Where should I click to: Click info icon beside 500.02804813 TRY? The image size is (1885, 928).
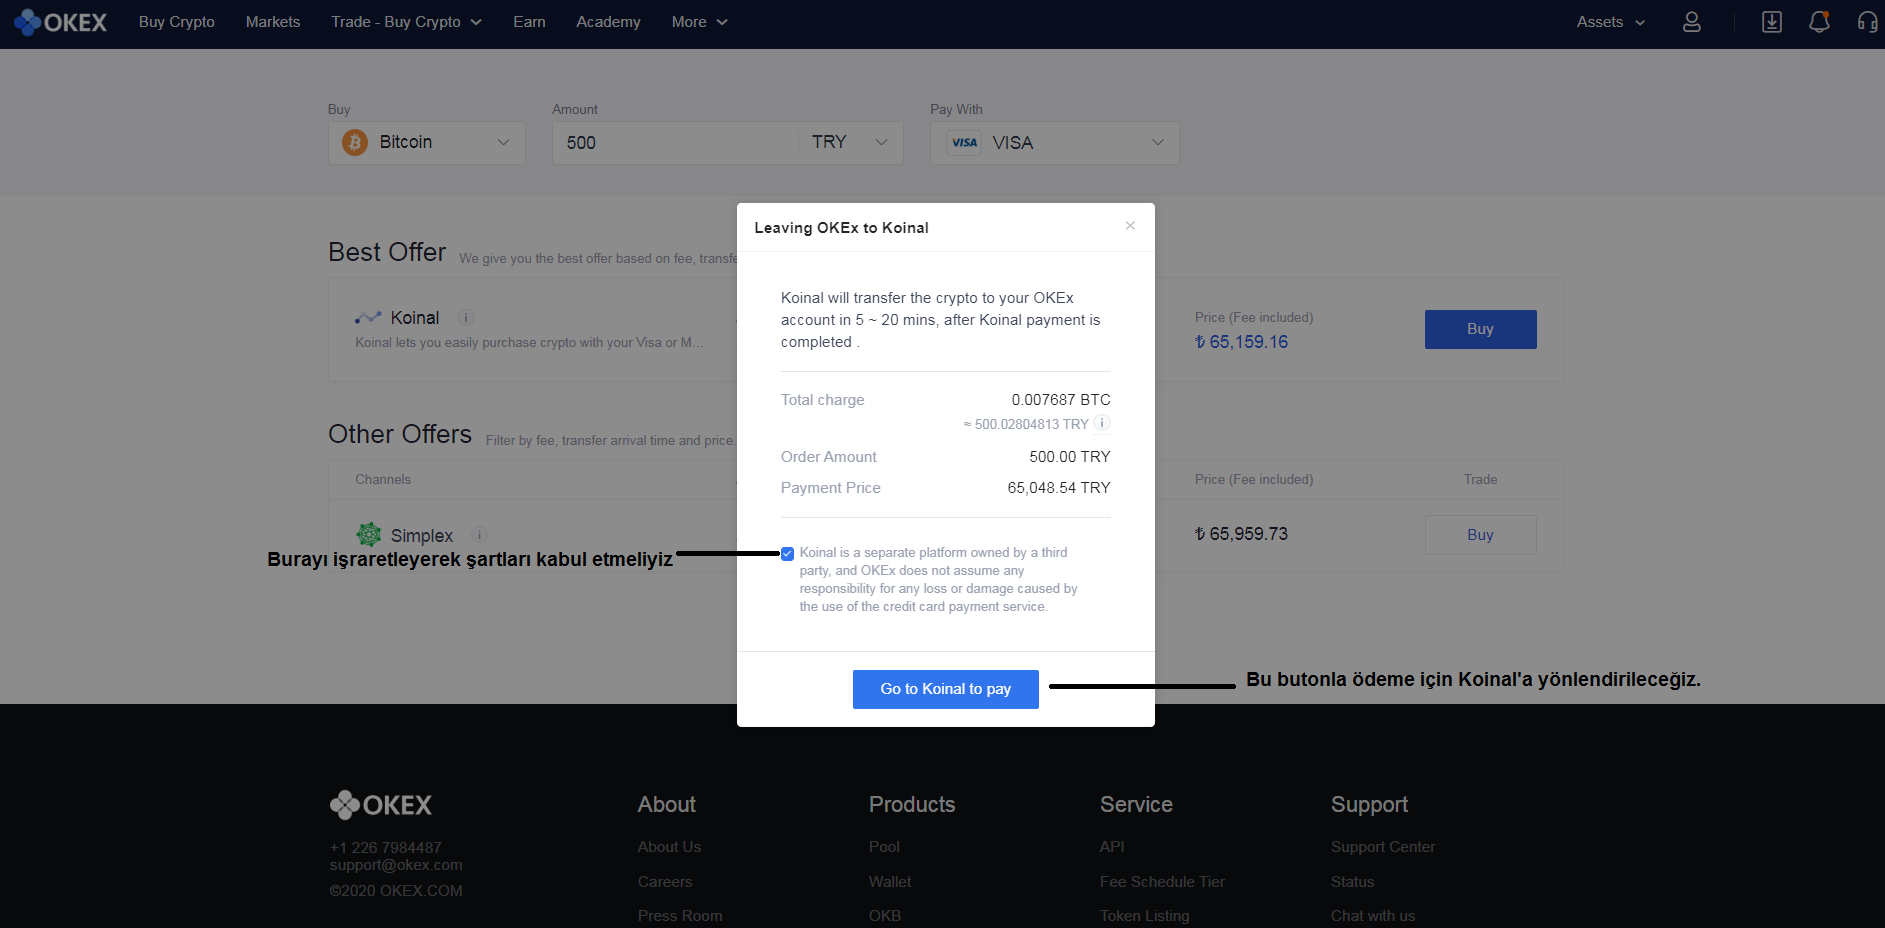pyautogui.click(x=1101, y=423)
